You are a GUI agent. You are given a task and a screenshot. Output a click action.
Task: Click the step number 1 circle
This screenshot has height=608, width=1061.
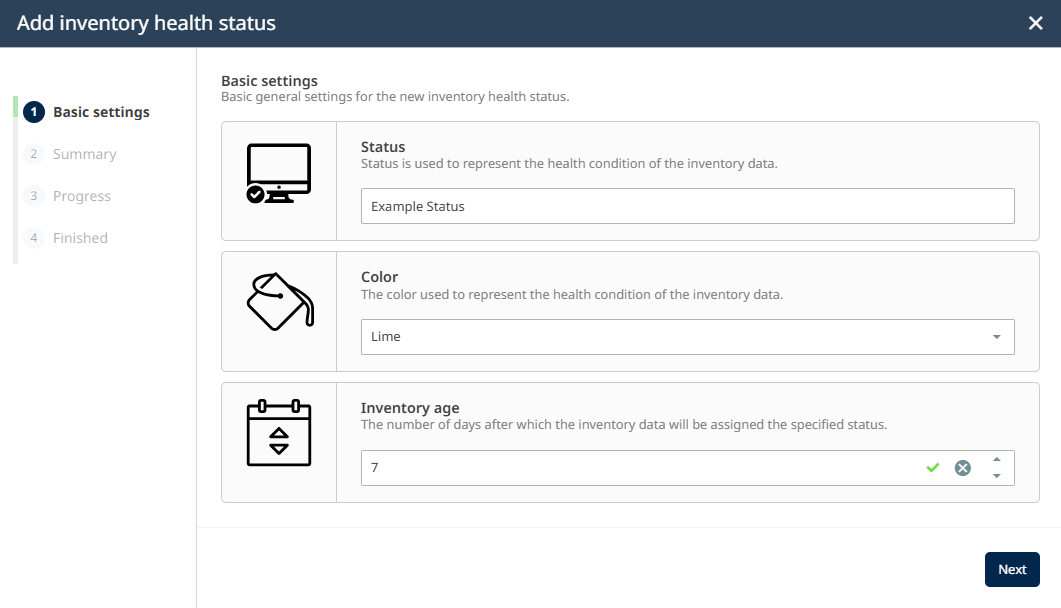click(x=34, y=112)
